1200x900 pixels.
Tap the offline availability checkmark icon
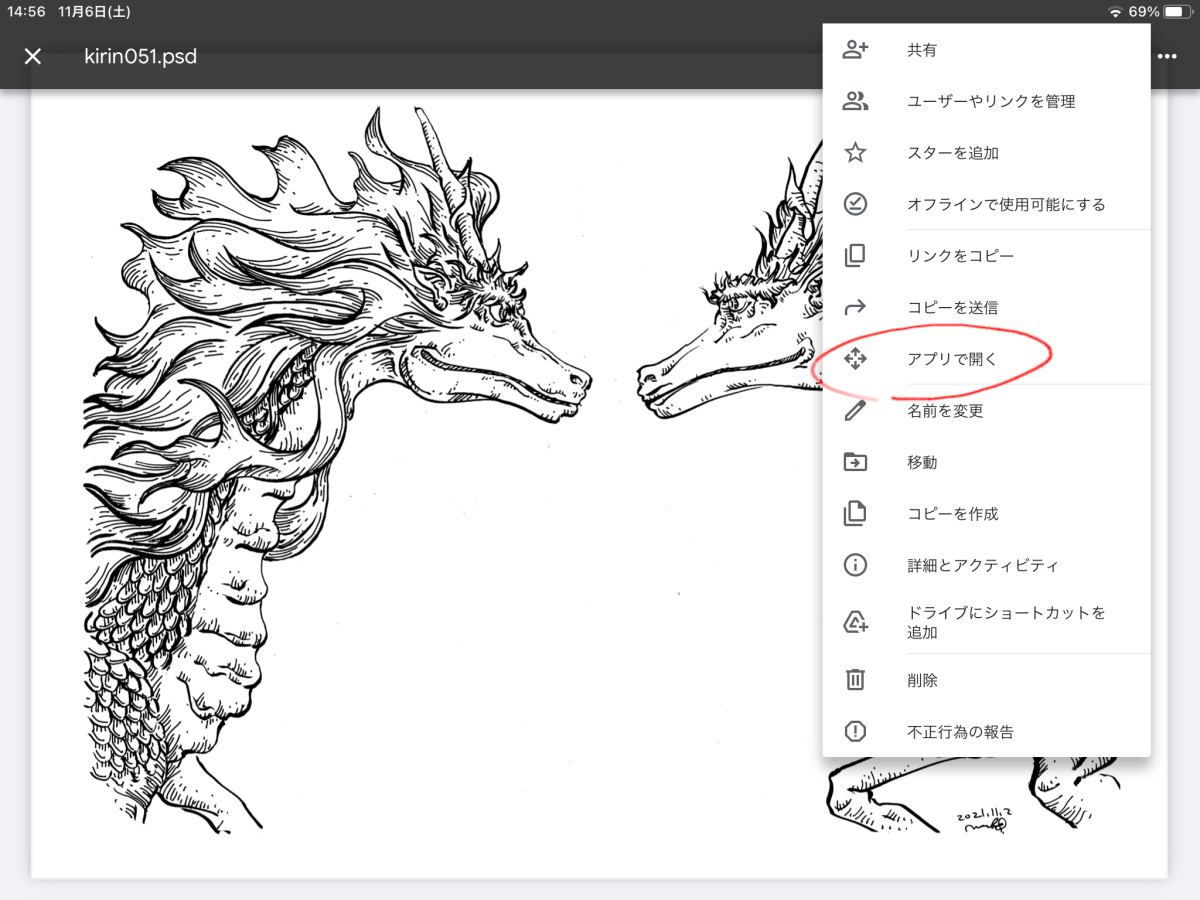[855, 204]
